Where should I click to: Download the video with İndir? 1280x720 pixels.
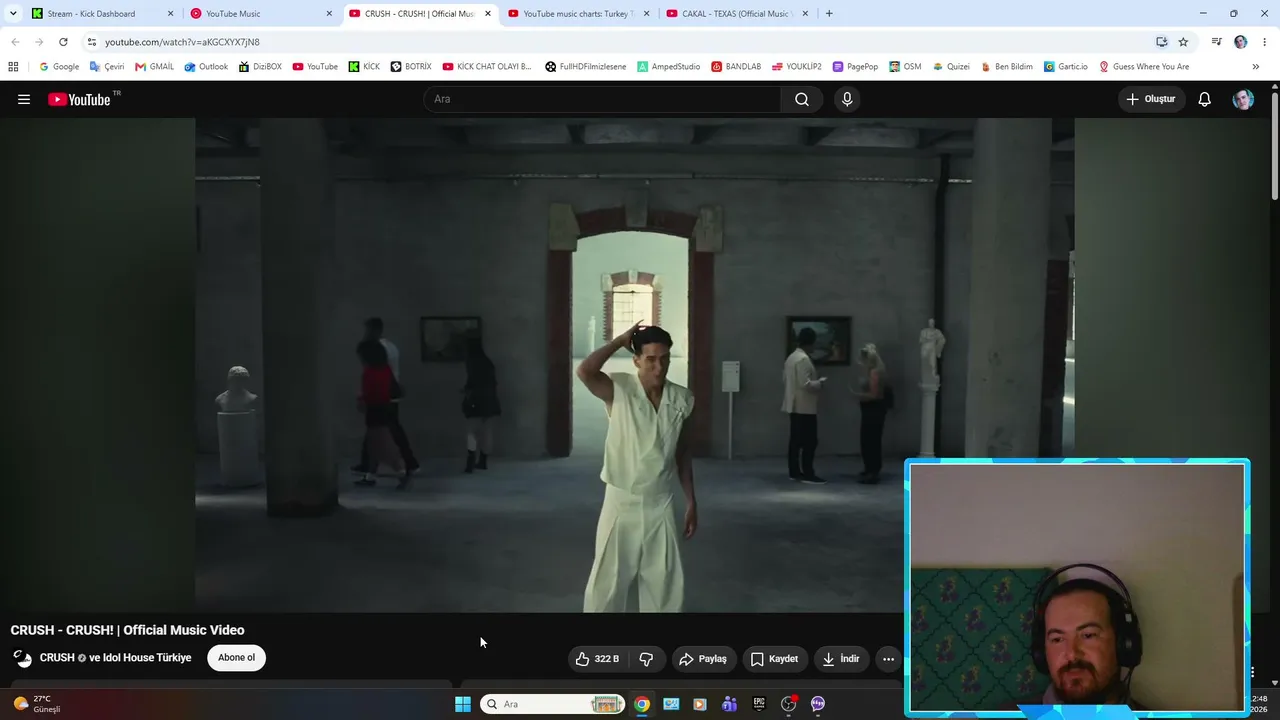[841, 659]
